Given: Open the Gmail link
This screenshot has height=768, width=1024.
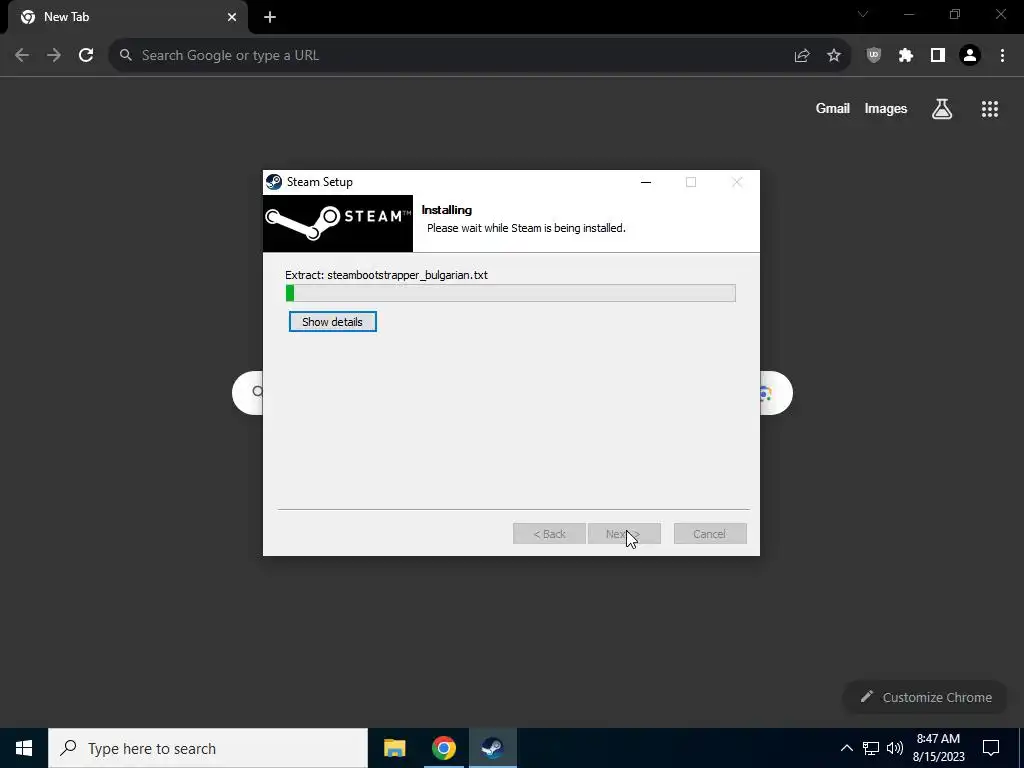Looking at the screenshot, I should pos(833,108).
